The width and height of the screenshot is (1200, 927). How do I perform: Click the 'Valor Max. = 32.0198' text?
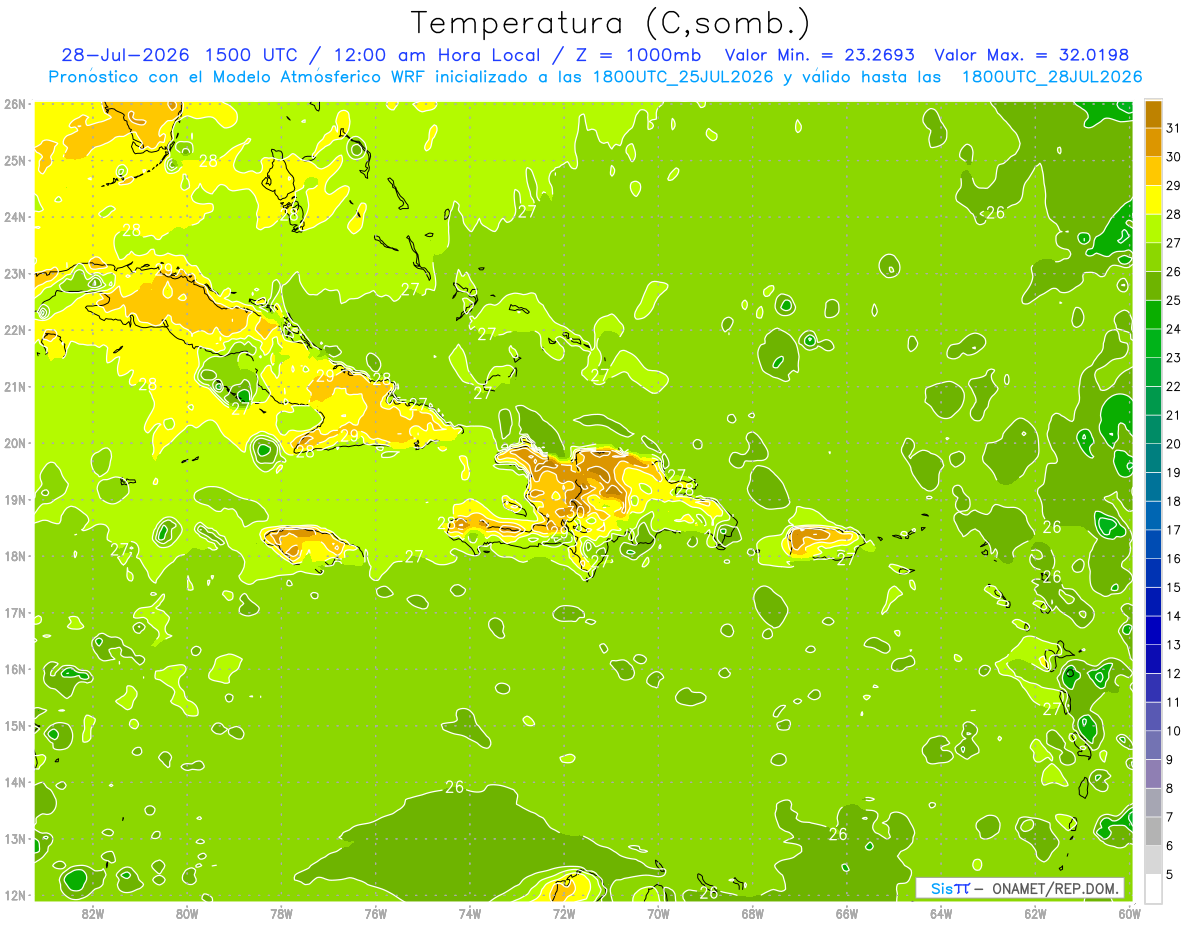coord(1033,55)
